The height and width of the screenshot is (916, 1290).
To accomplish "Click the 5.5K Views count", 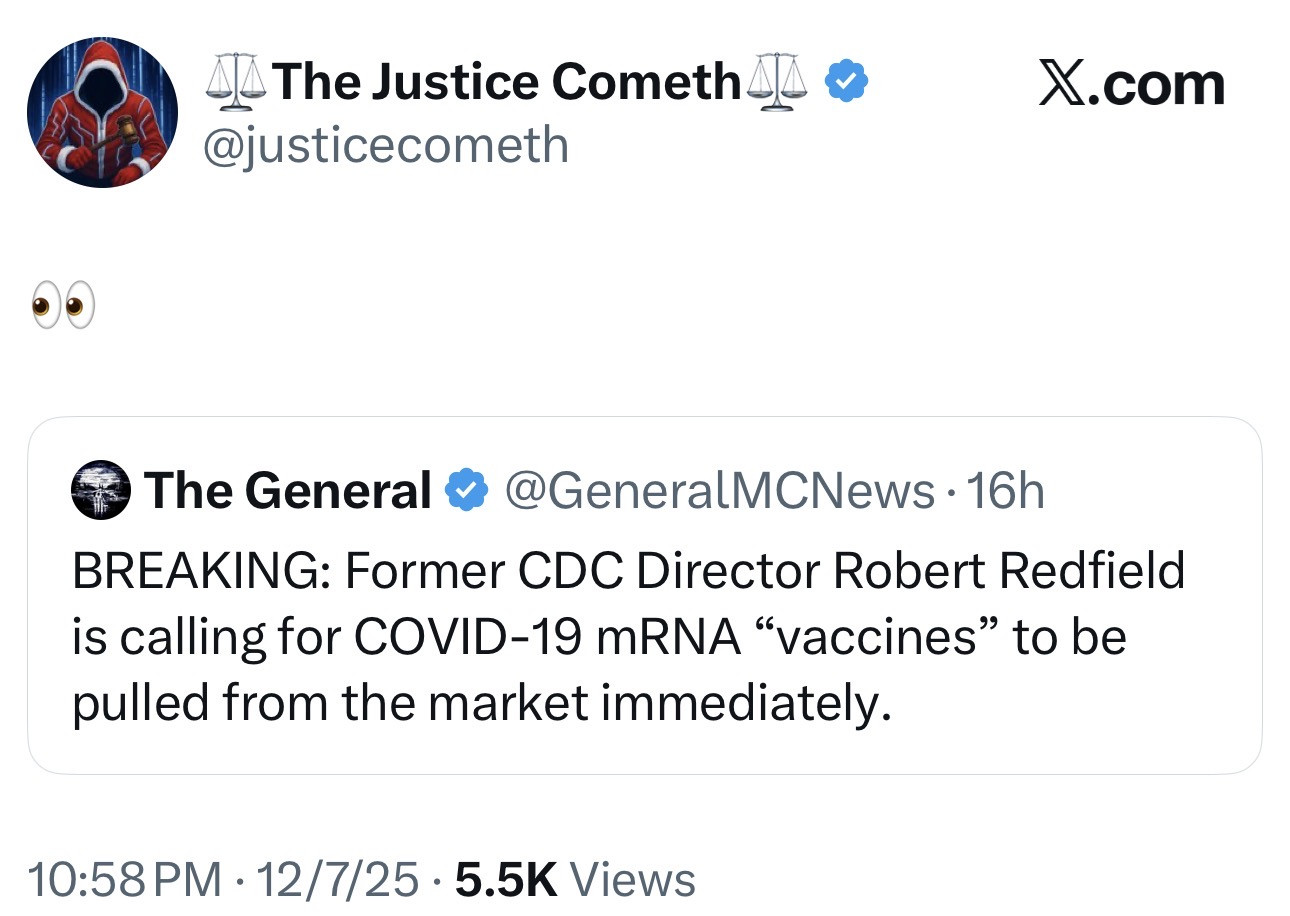I will (575, 880).
